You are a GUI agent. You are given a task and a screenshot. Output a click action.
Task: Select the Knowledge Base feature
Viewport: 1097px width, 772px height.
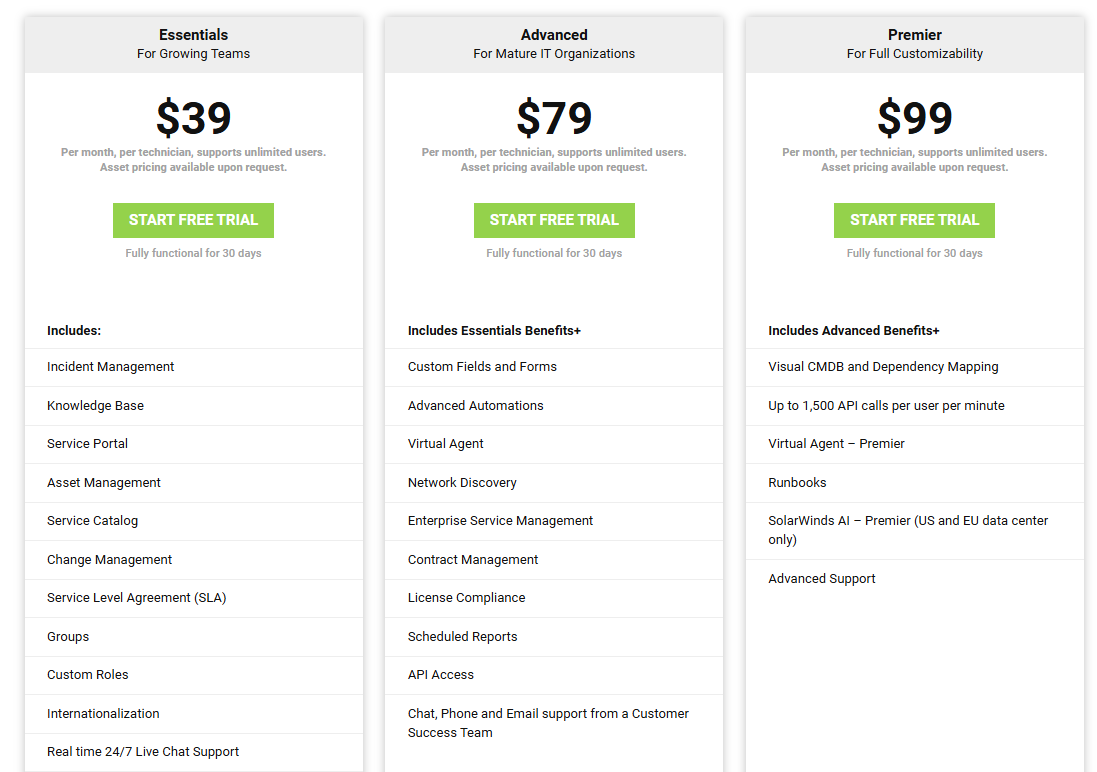click(95, 406)
